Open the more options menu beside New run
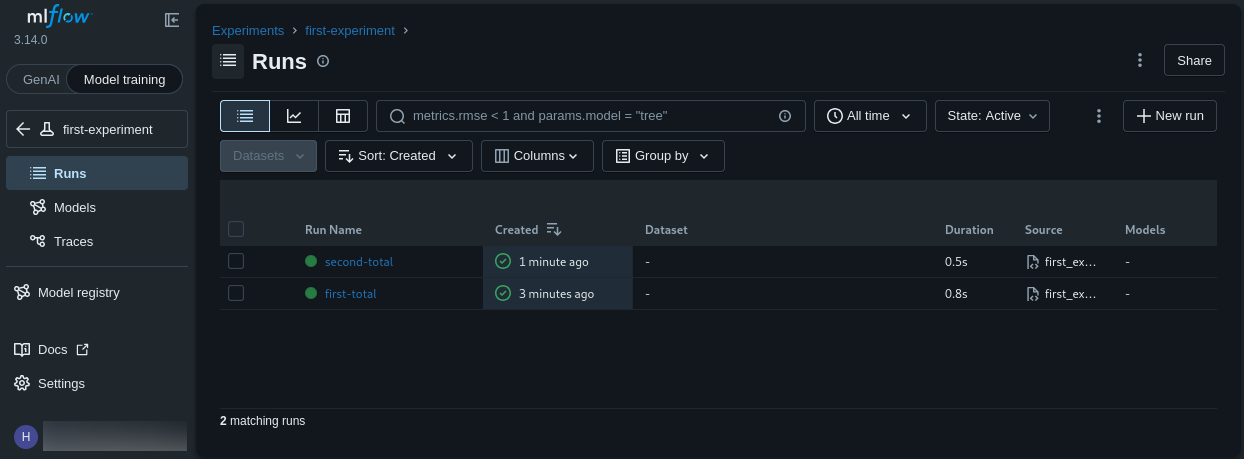Image resolution: width=1244 pixels, height=459 pixels. click(1099, 116)
